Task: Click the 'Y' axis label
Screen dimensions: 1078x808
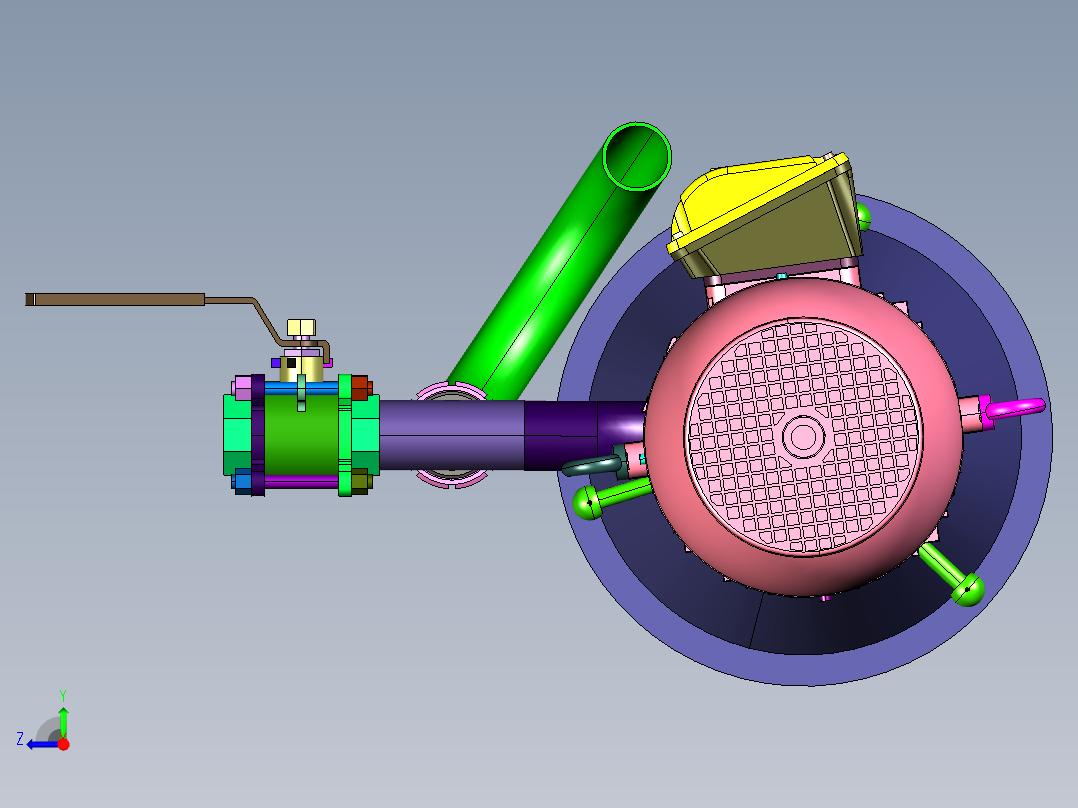Action: (63, 695)
